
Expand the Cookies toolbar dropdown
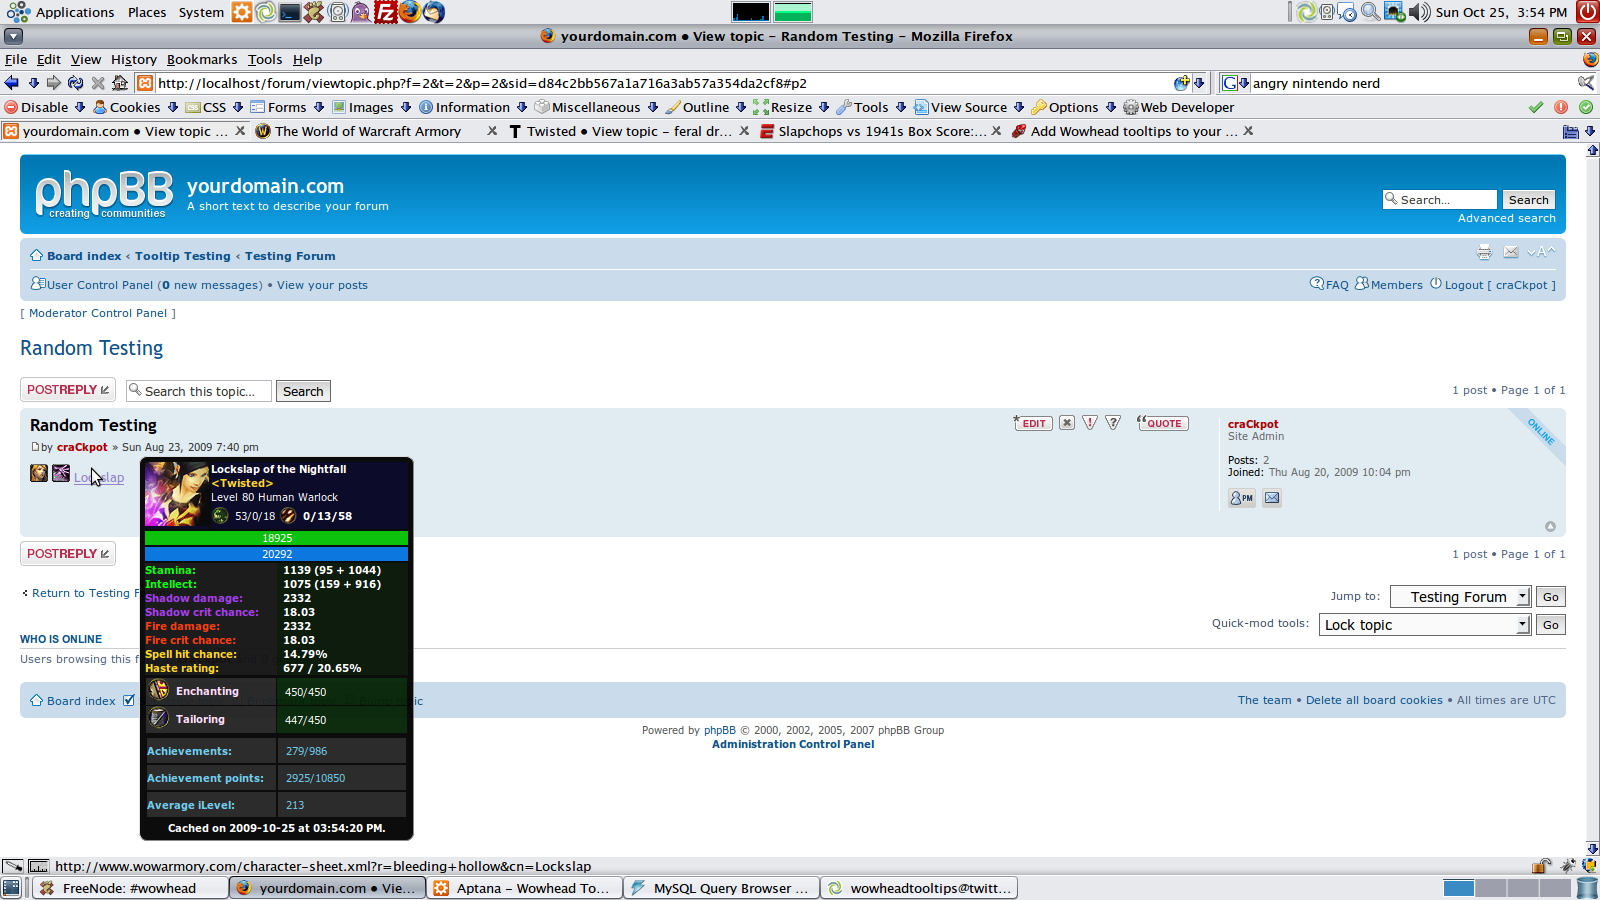pyautogui.click(x=172, y=107)
